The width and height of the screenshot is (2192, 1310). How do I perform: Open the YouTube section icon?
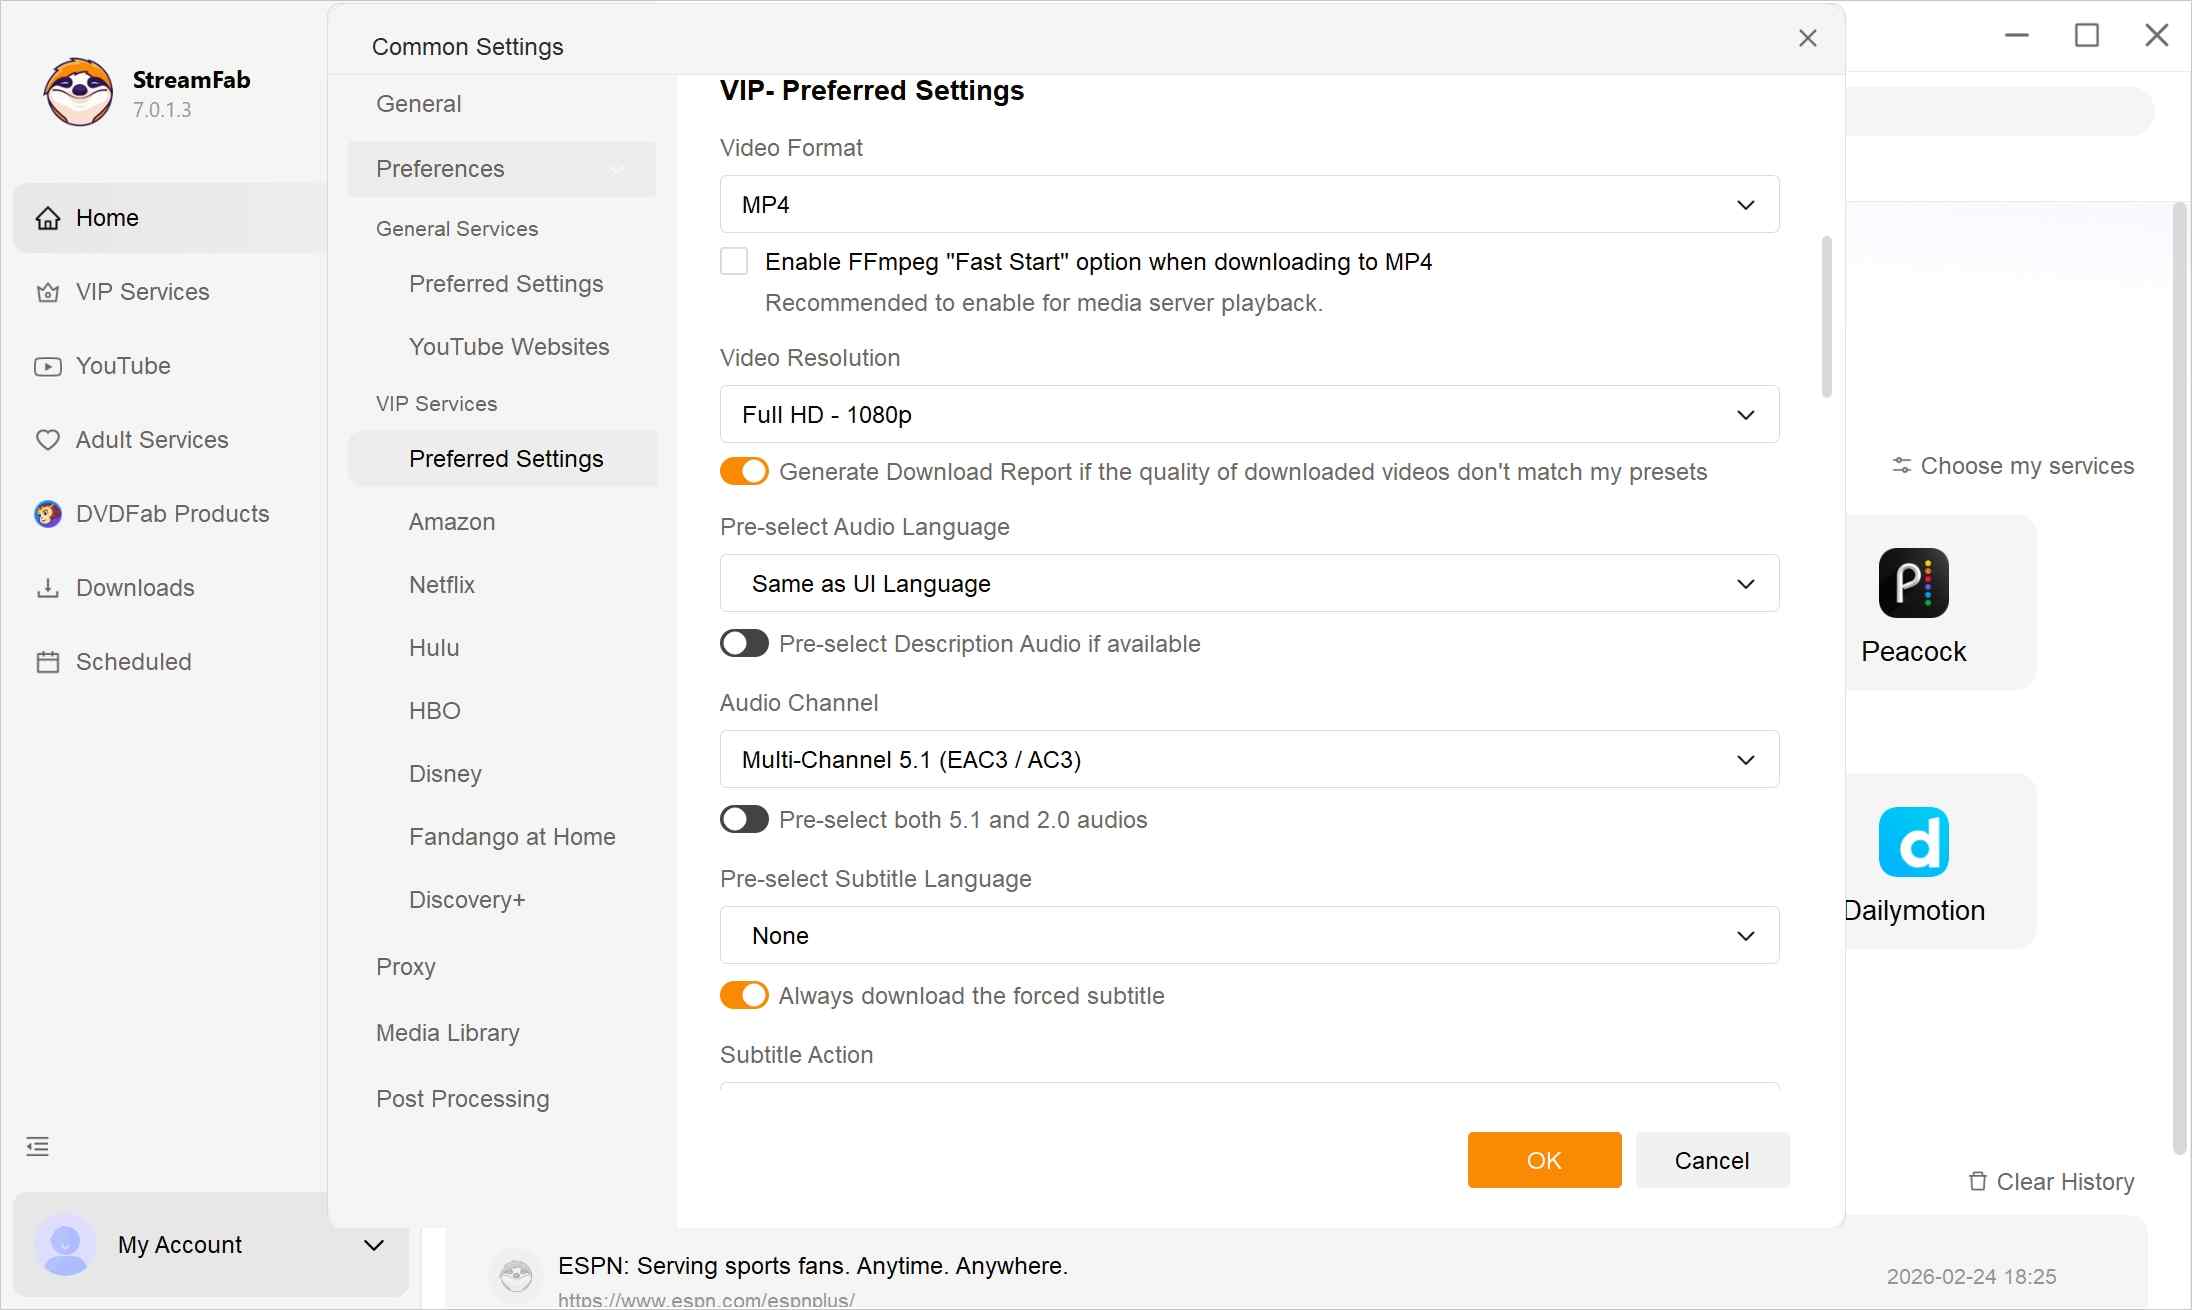tap(48, 365)
